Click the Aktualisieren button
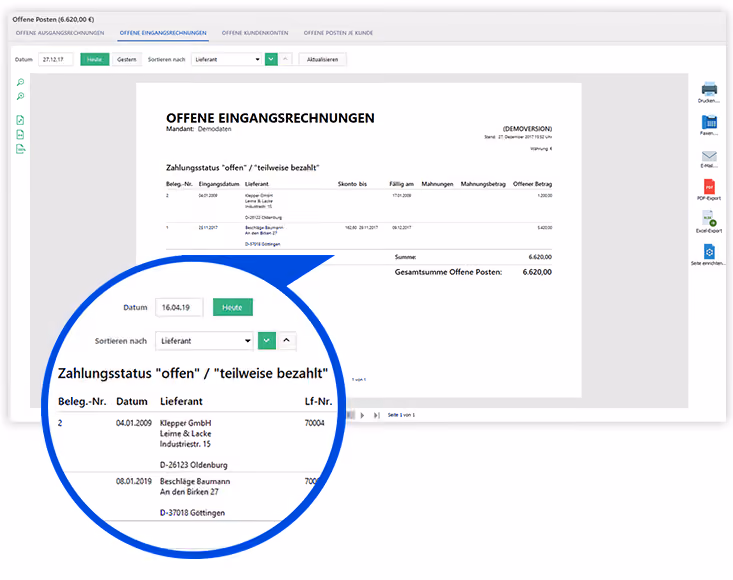This screenshot has width=733, height=580. [323, 59]
